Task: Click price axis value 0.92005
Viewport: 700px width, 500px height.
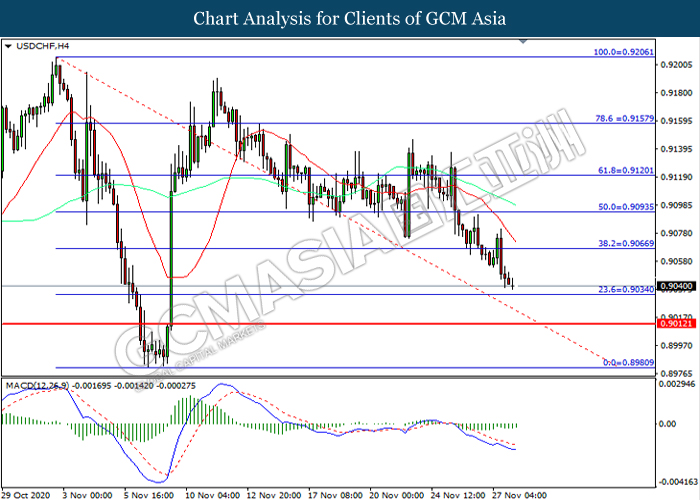Action: (676, 65)
